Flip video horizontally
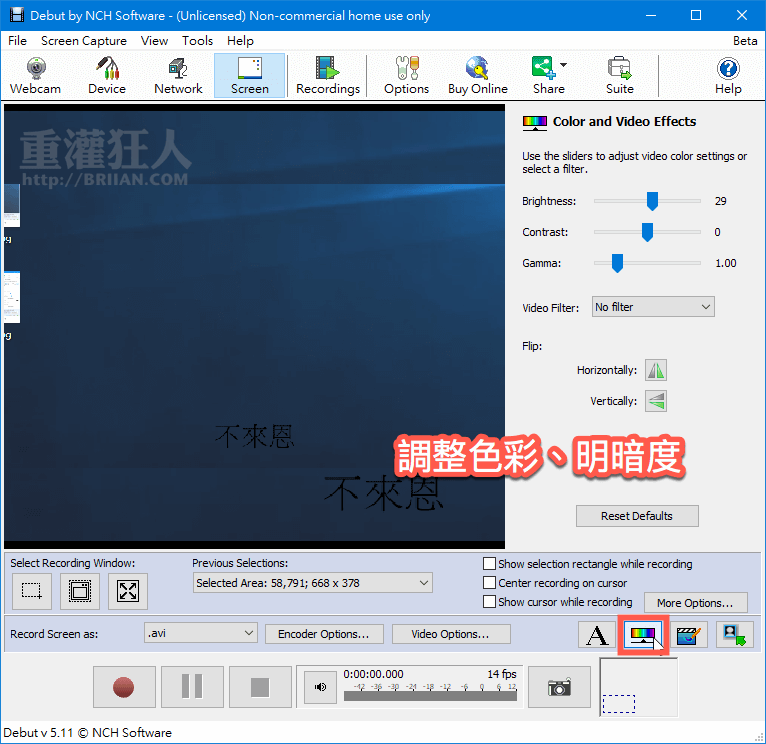Image resolution: width=766 pixels, height=744 pixels. [655, 370]
